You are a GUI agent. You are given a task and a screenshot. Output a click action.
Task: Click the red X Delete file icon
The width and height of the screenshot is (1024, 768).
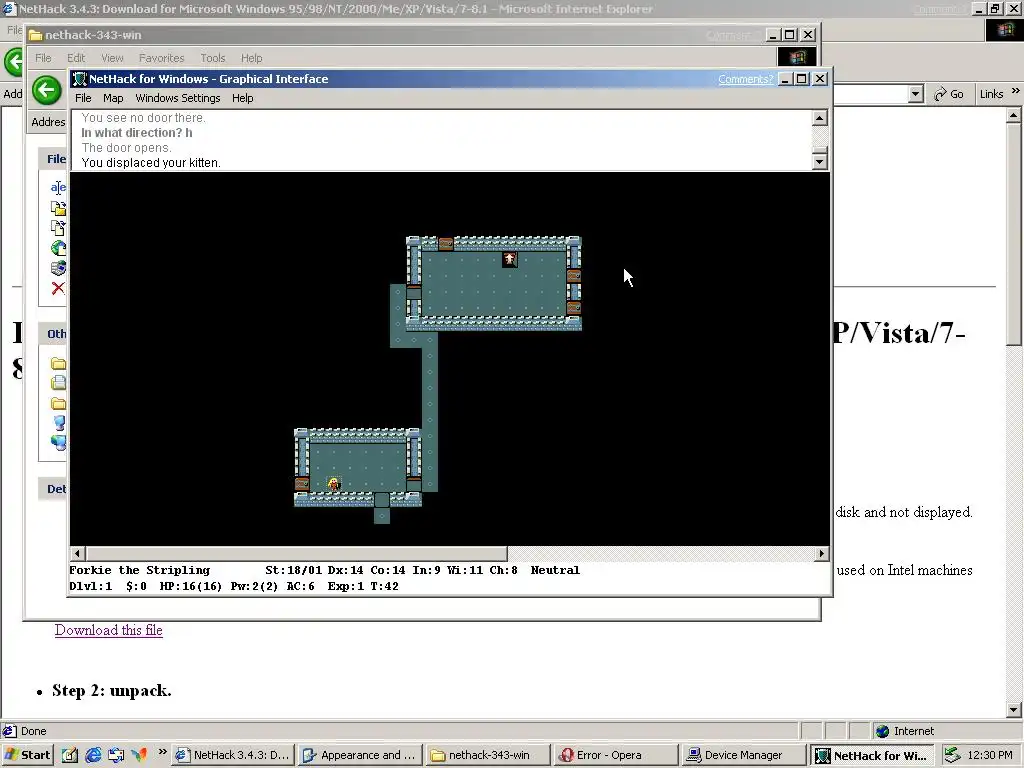point(58,288)
